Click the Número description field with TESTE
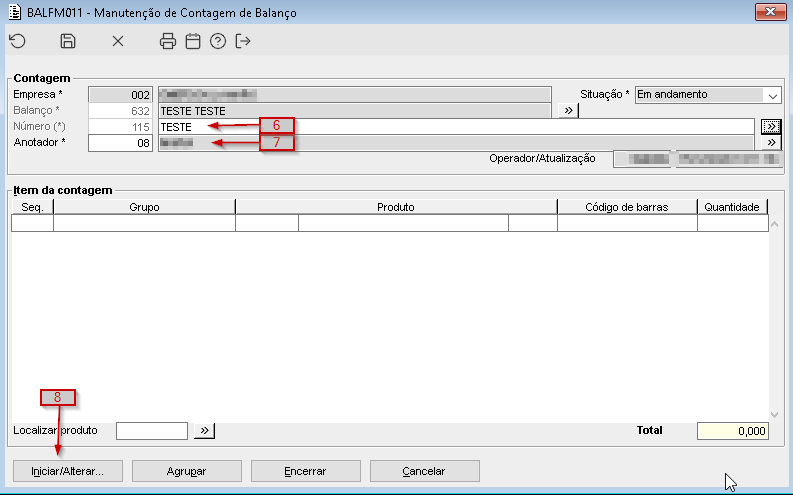Image resolution: width=793 pixels, height=495 pixels. 456,127
